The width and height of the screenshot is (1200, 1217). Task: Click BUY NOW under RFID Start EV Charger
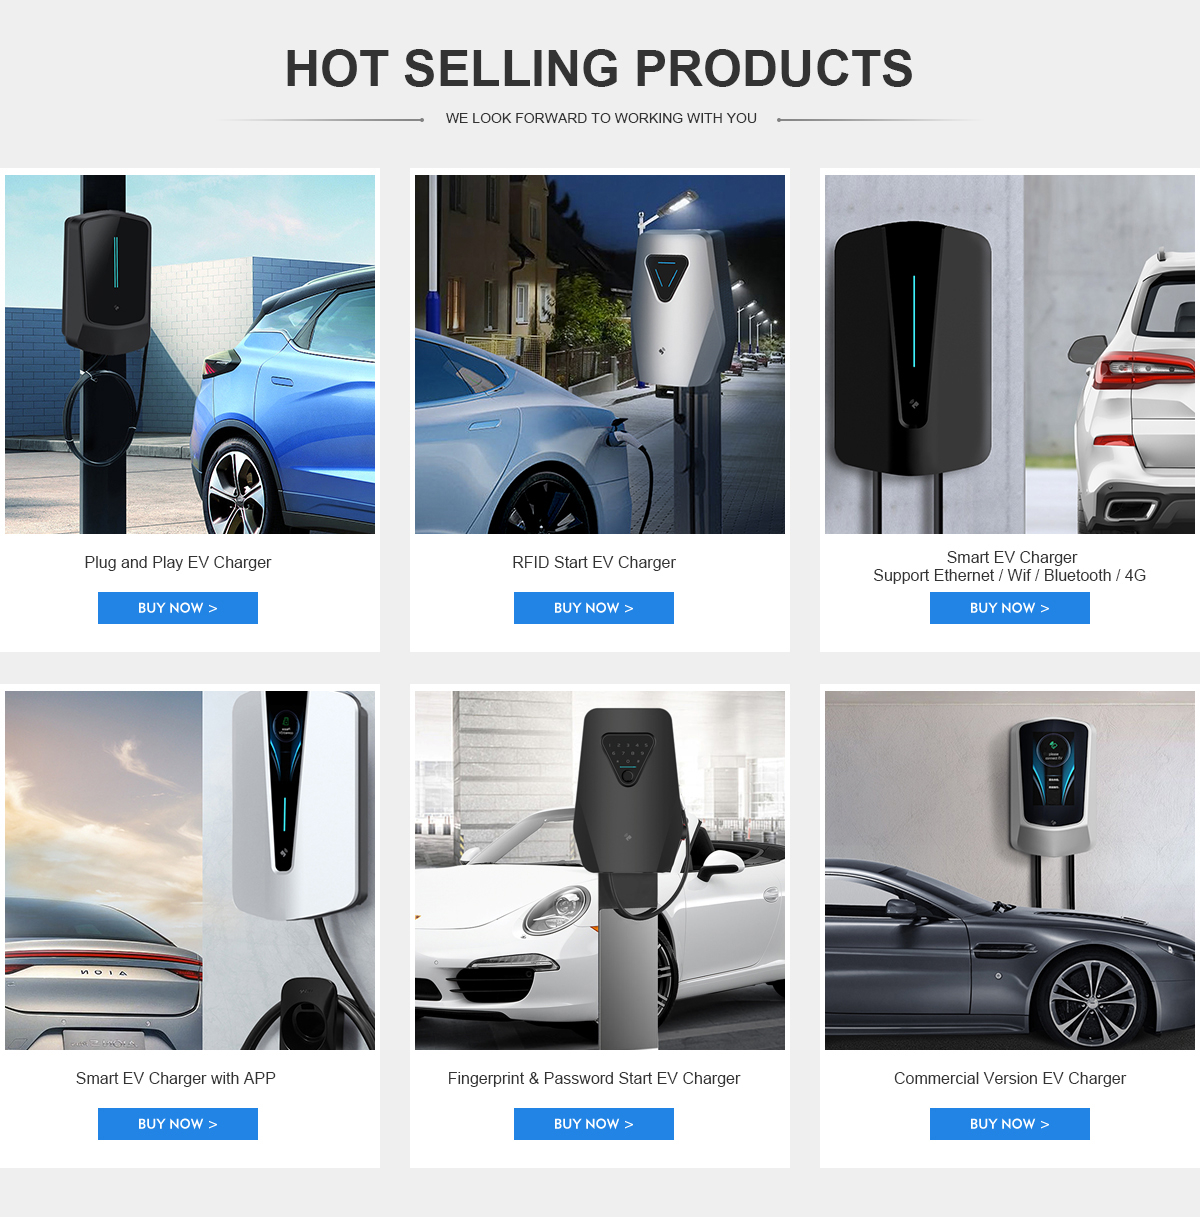[594, 608]
